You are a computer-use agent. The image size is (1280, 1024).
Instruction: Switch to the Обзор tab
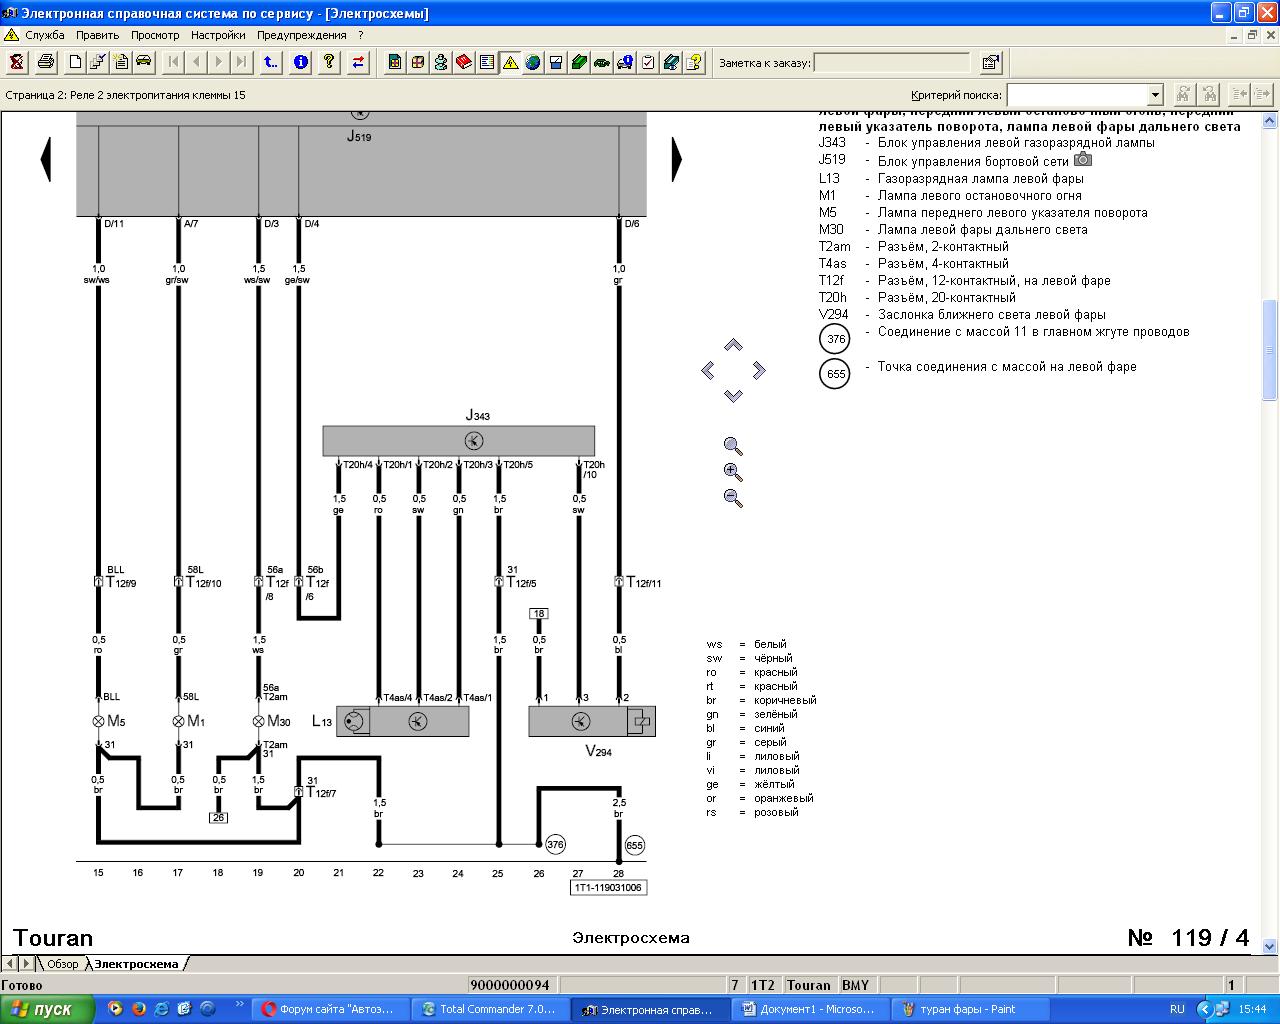pyautogui.click(x=62, y=964)
